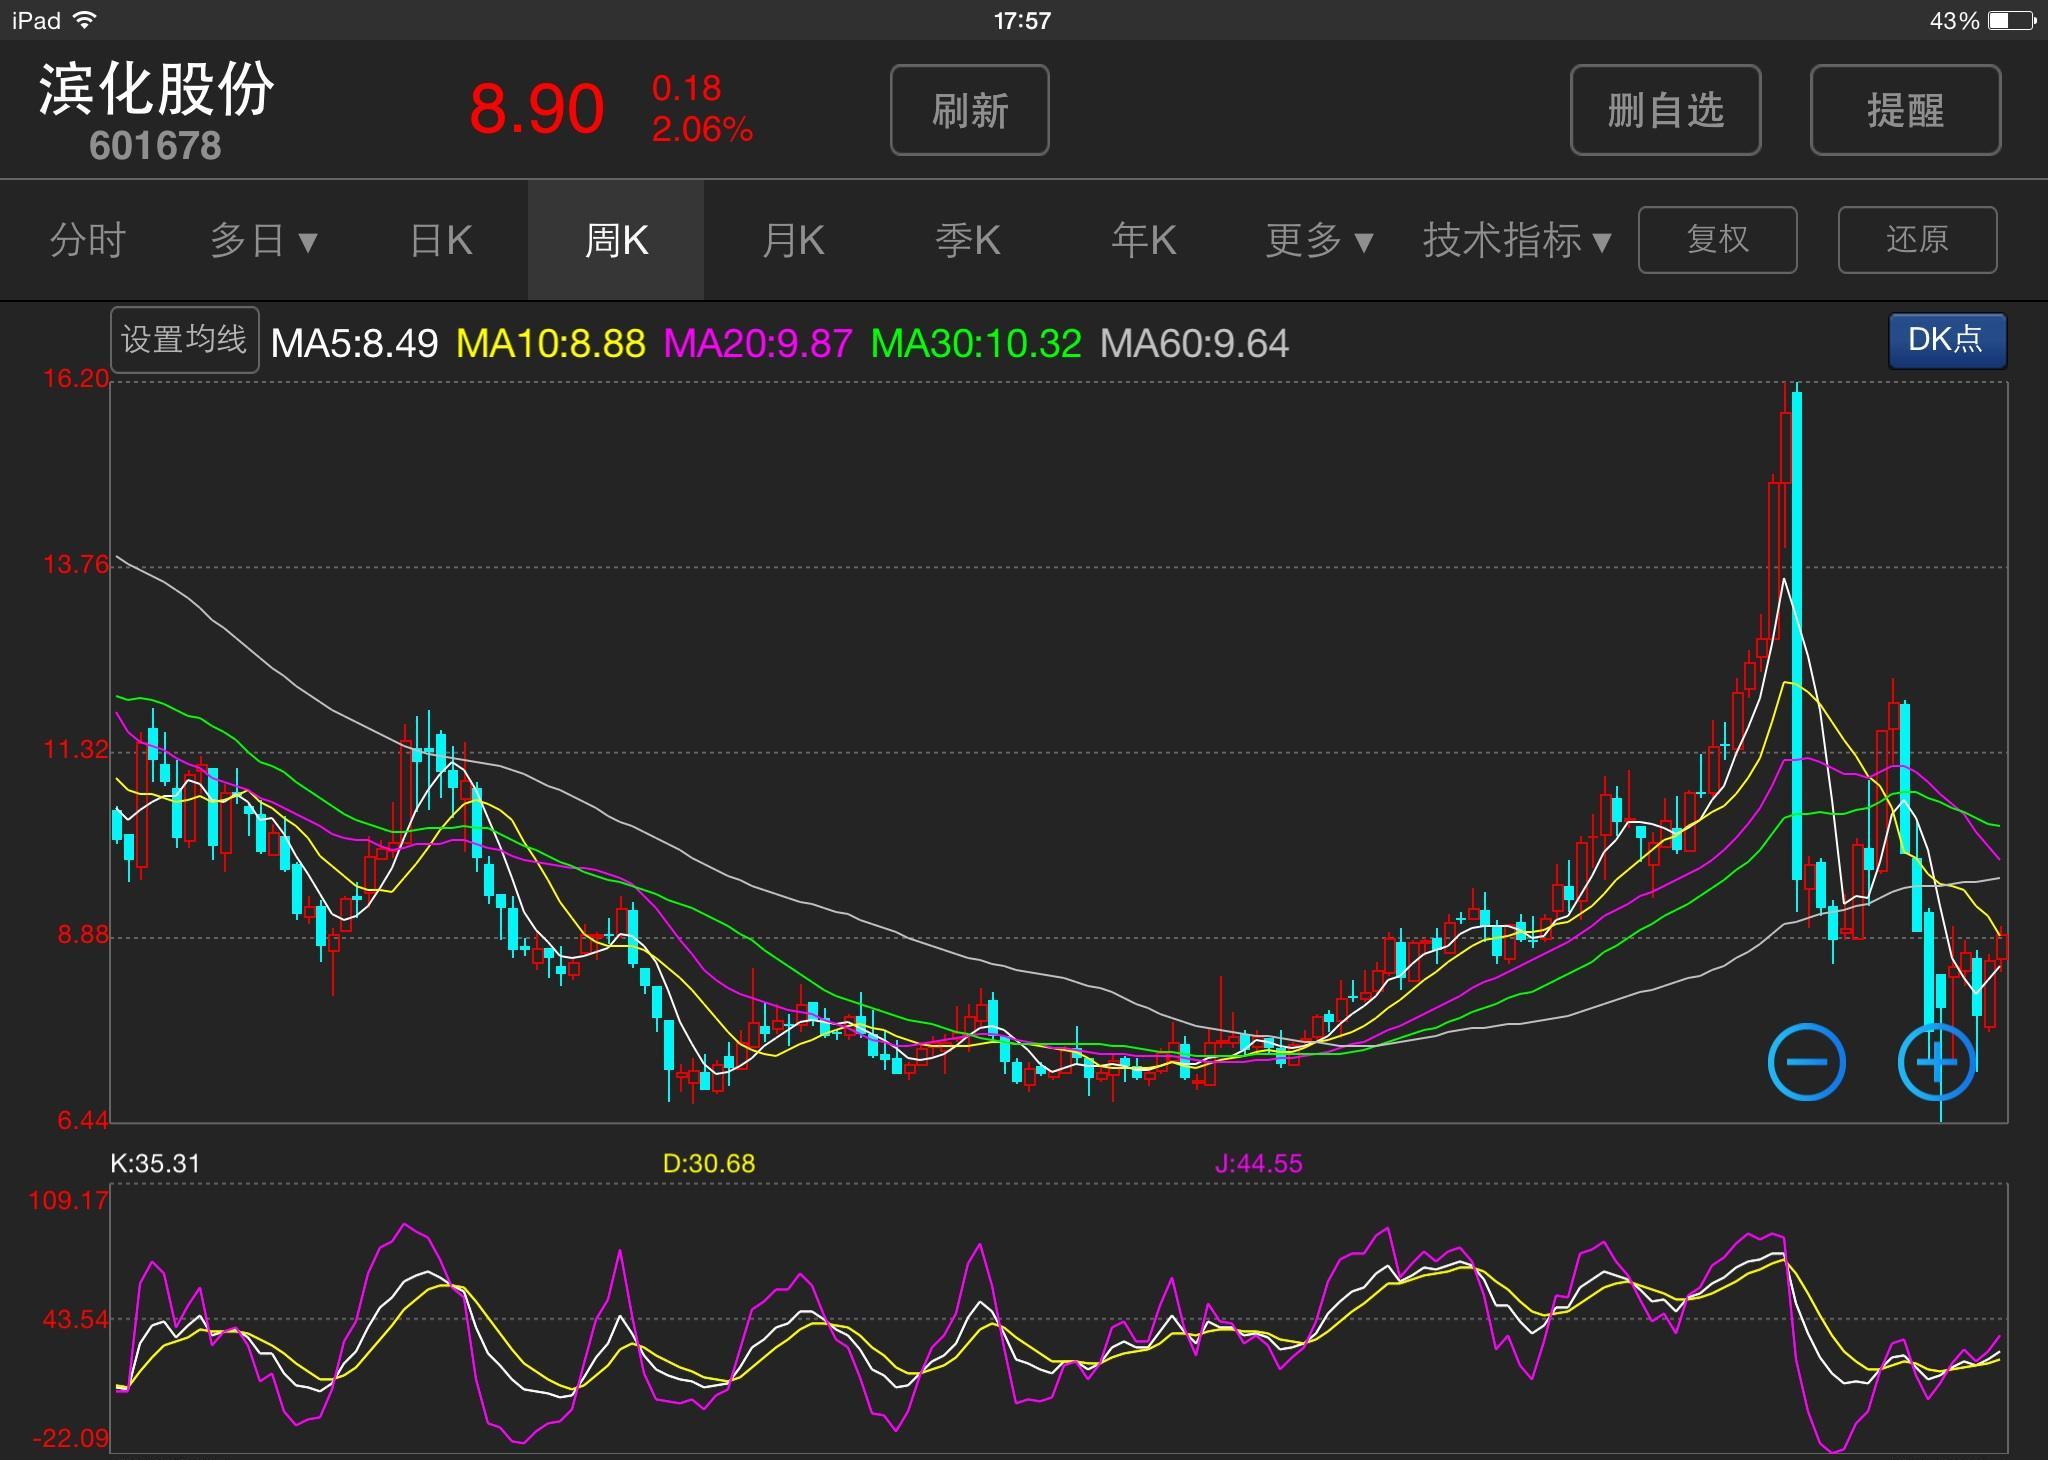Tap the MA10:8.88 yellow label
This screenshot has width=2048, height=1460.
click(551, 344)
